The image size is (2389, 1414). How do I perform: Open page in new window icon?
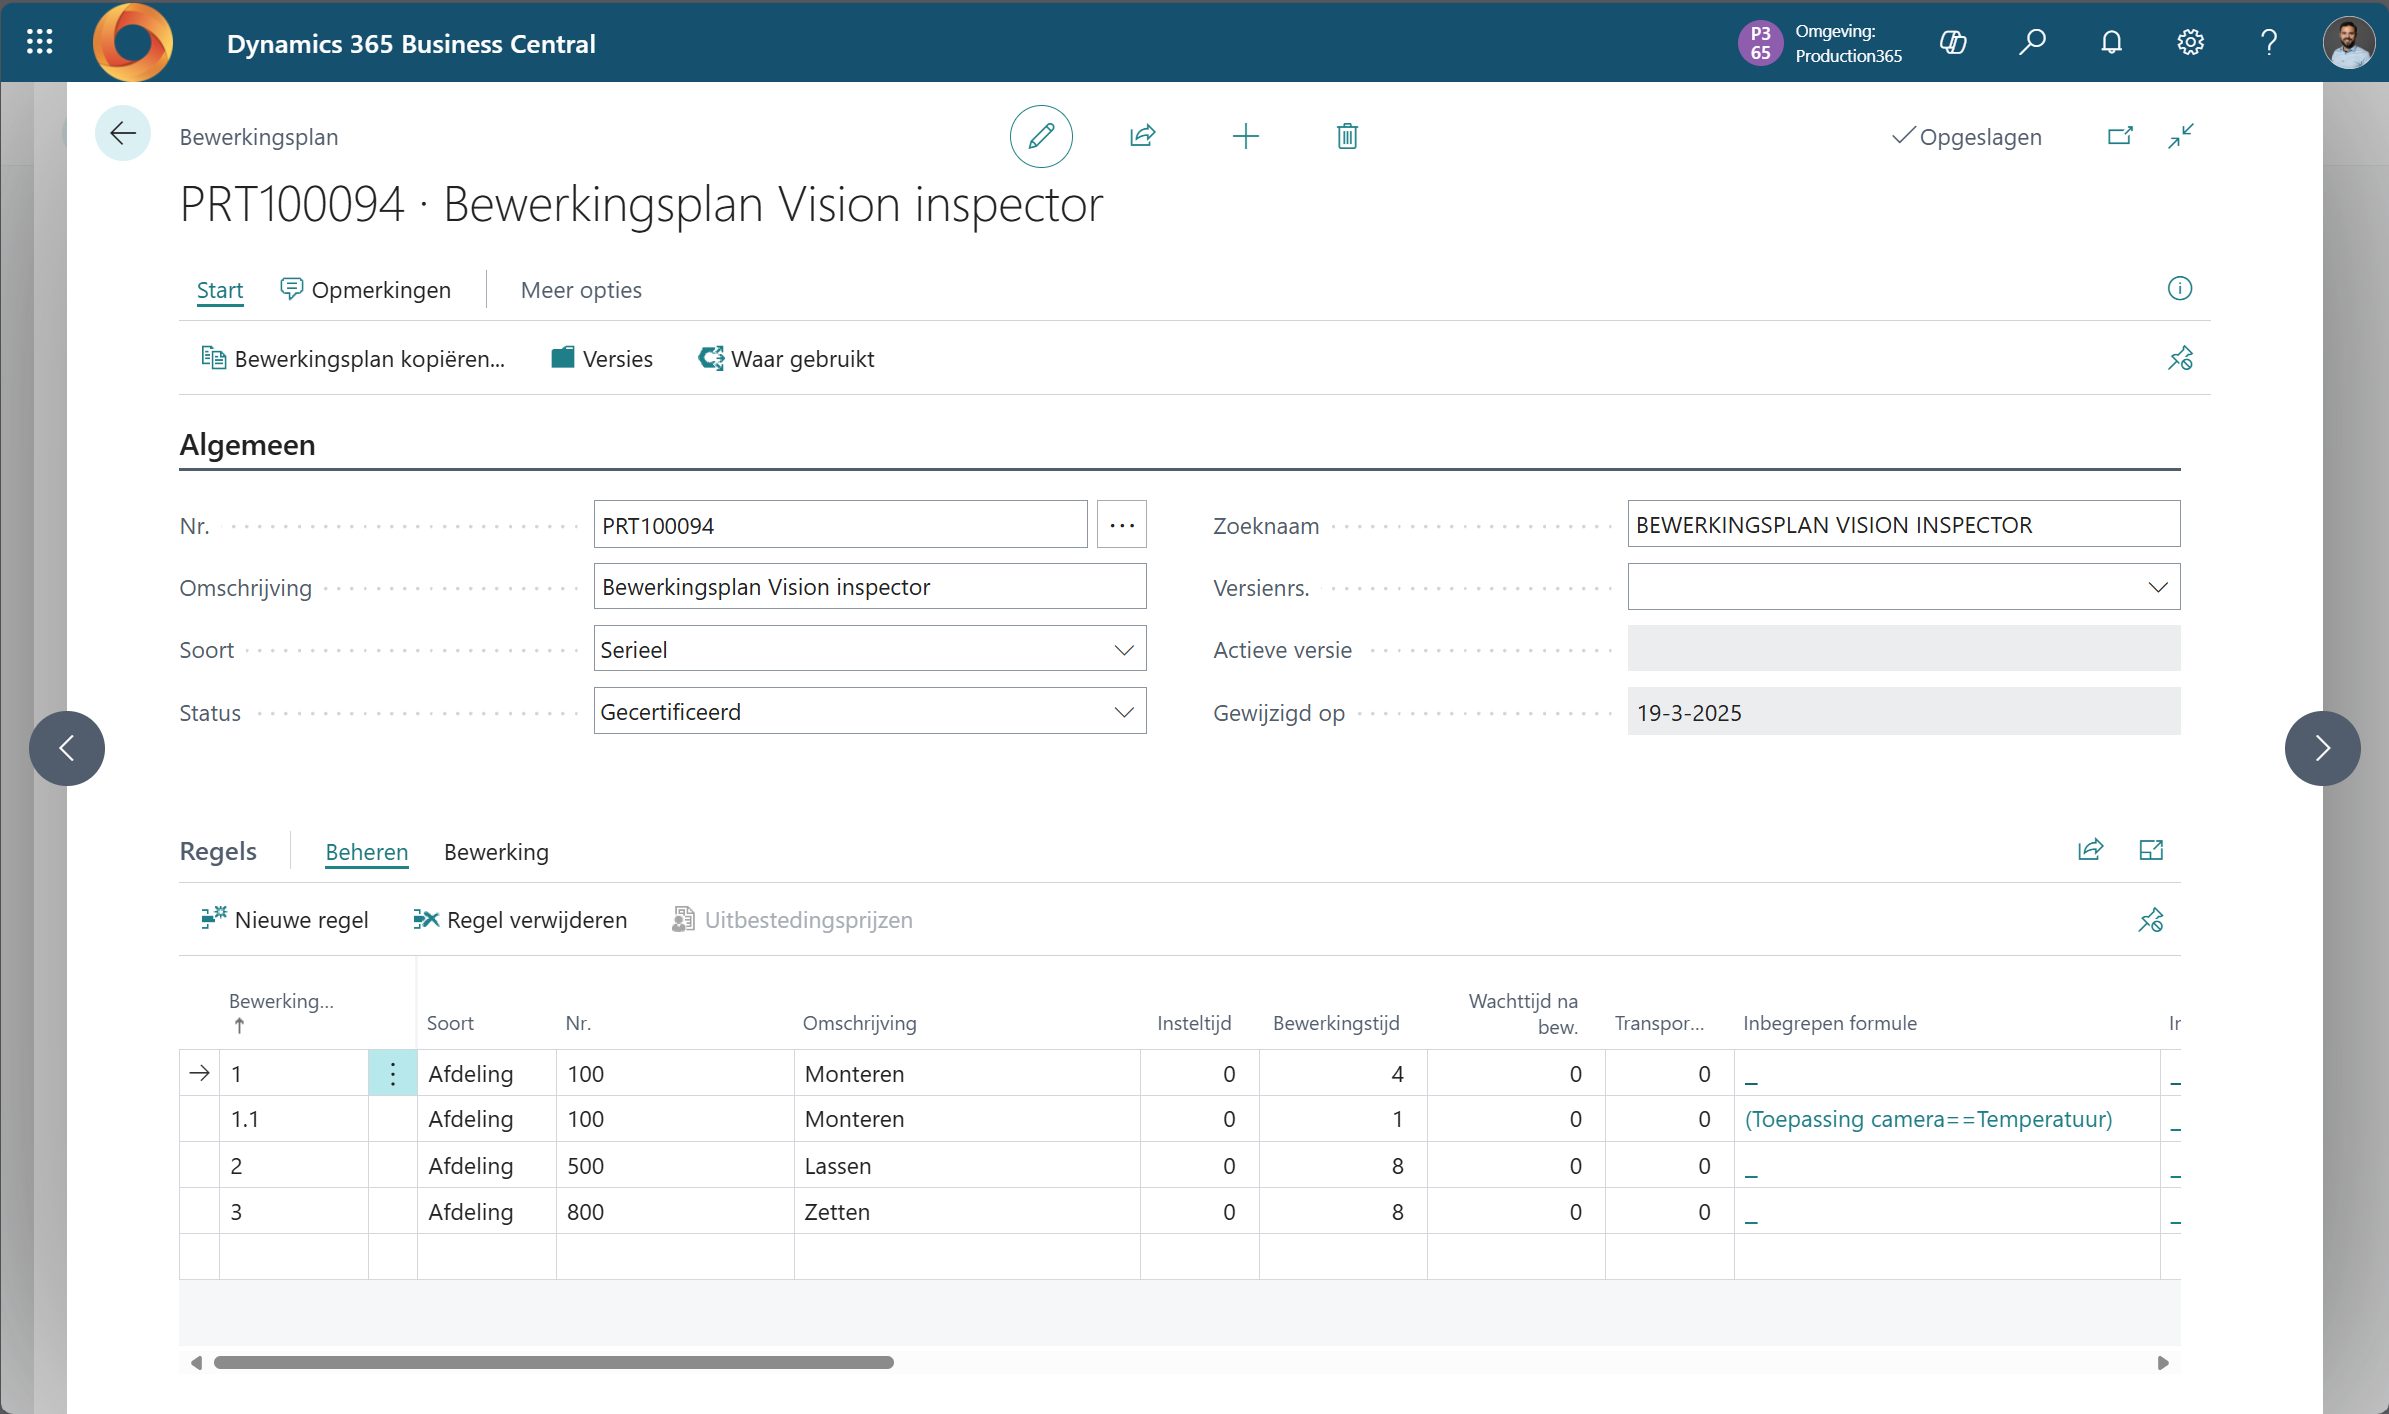2120,136
